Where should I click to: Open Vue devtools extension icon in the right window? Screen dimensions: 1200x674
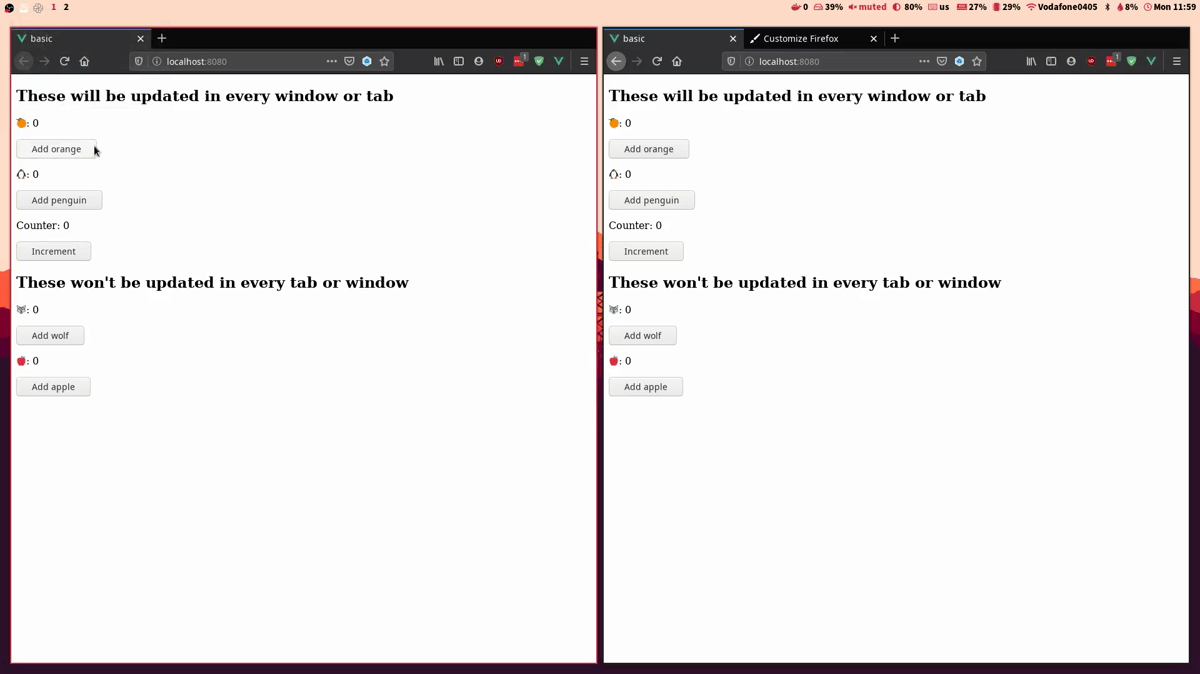pyautogui.click(x=1151, y=61)
